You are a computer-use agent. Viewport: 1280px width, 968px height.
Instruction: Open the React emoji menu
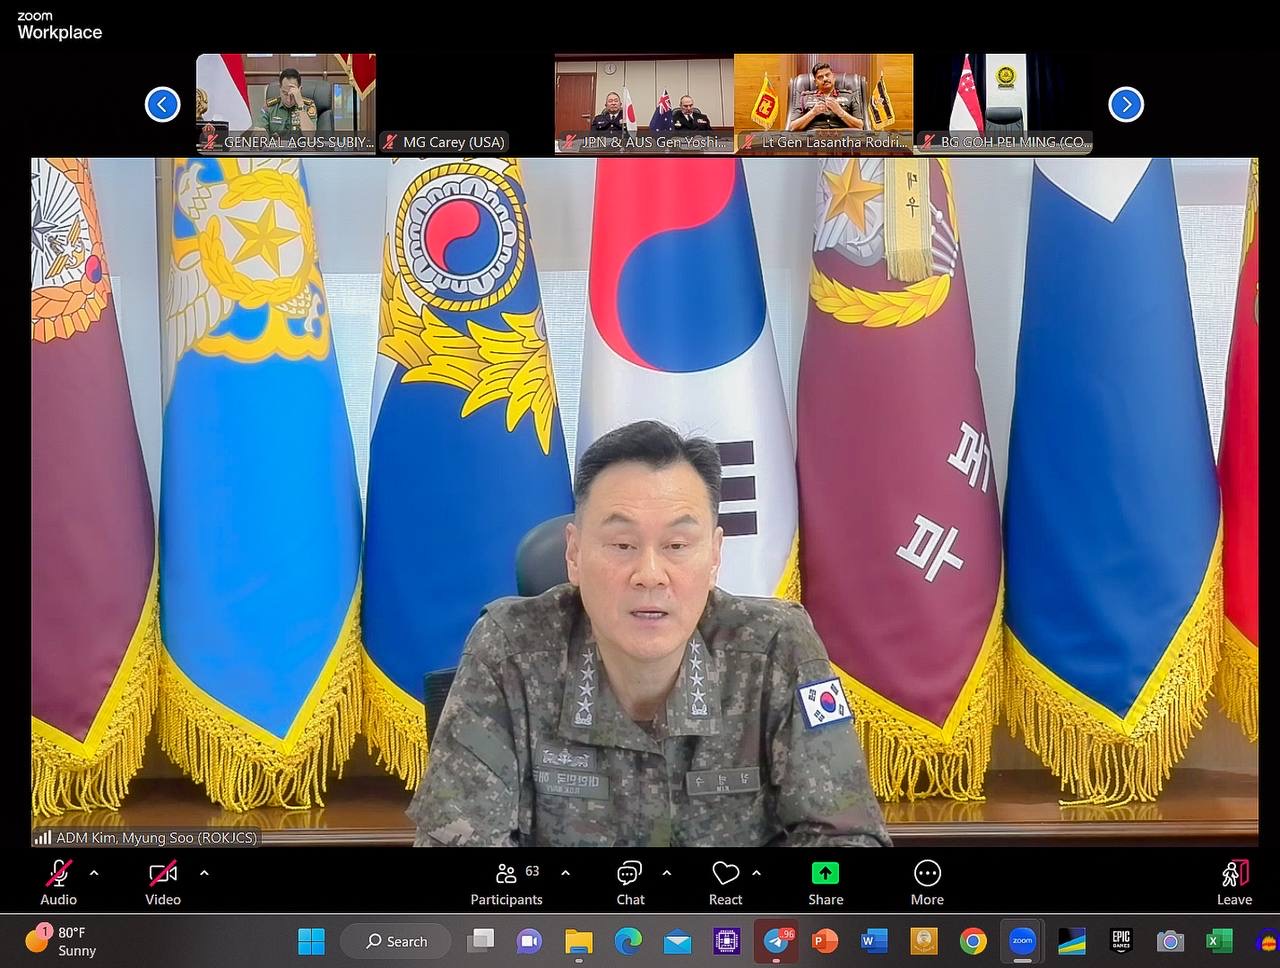click(725, 881)
